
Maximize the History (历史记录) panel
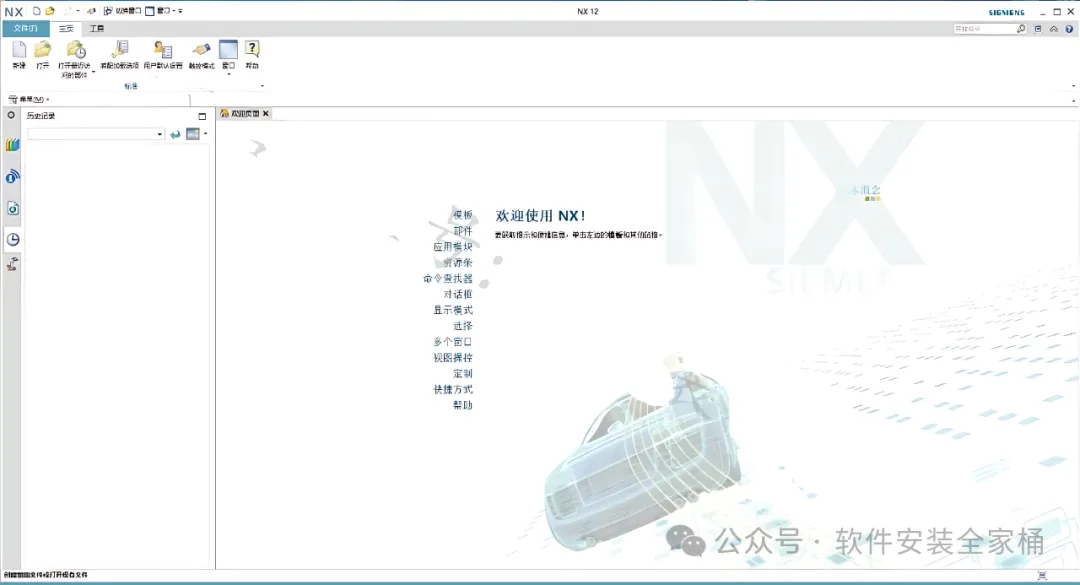tap(202, 116)
